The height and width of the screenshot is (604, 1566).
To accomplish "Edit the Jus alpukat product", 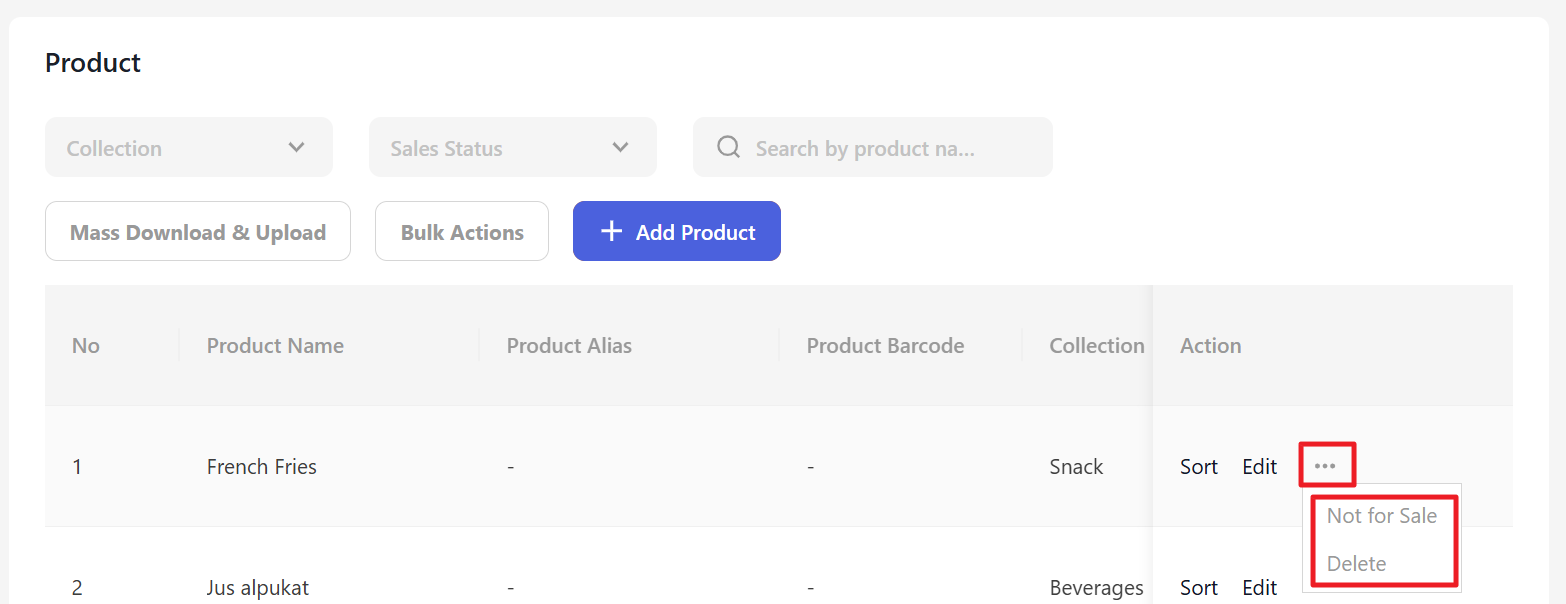I will pos(1259,588).
